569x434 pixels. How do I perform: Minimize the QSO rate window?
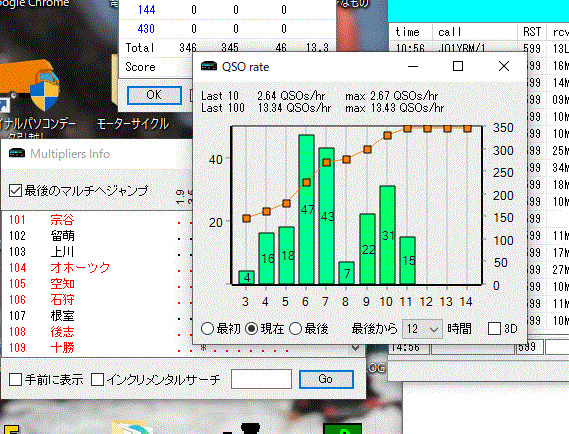(413, 66)
